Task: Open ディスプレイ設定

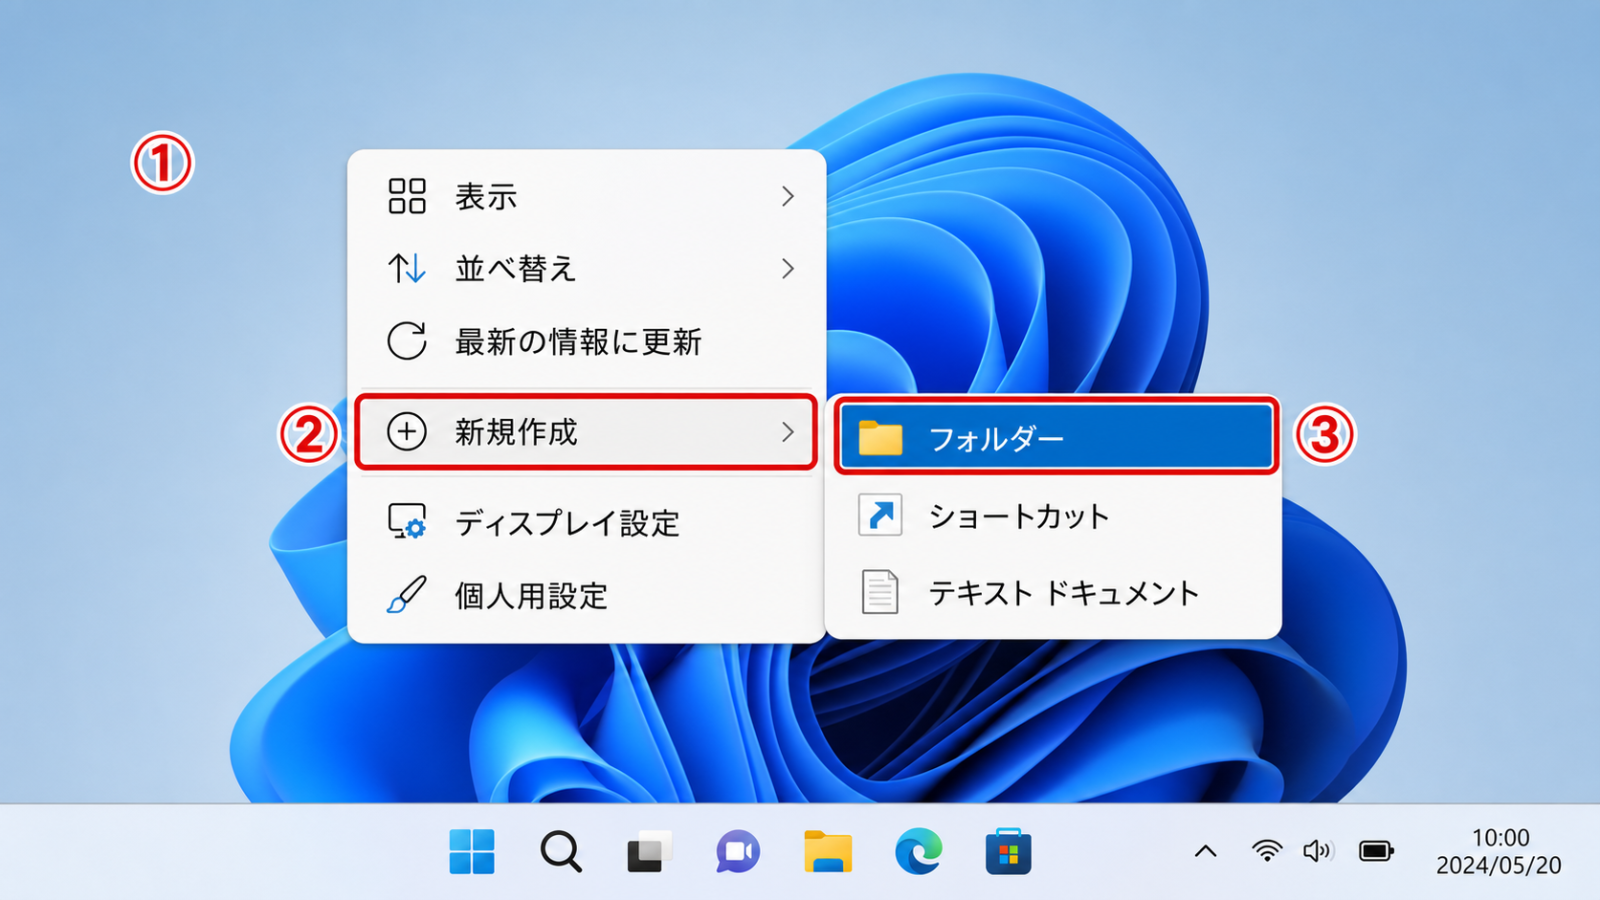Action: 586,523
